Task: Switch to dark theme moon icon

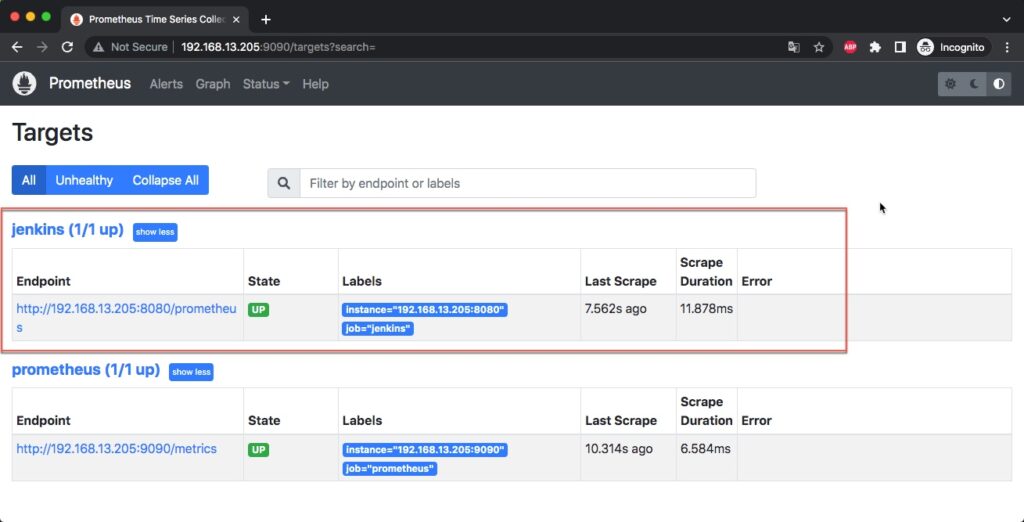Action: click(x=974, y=84)
